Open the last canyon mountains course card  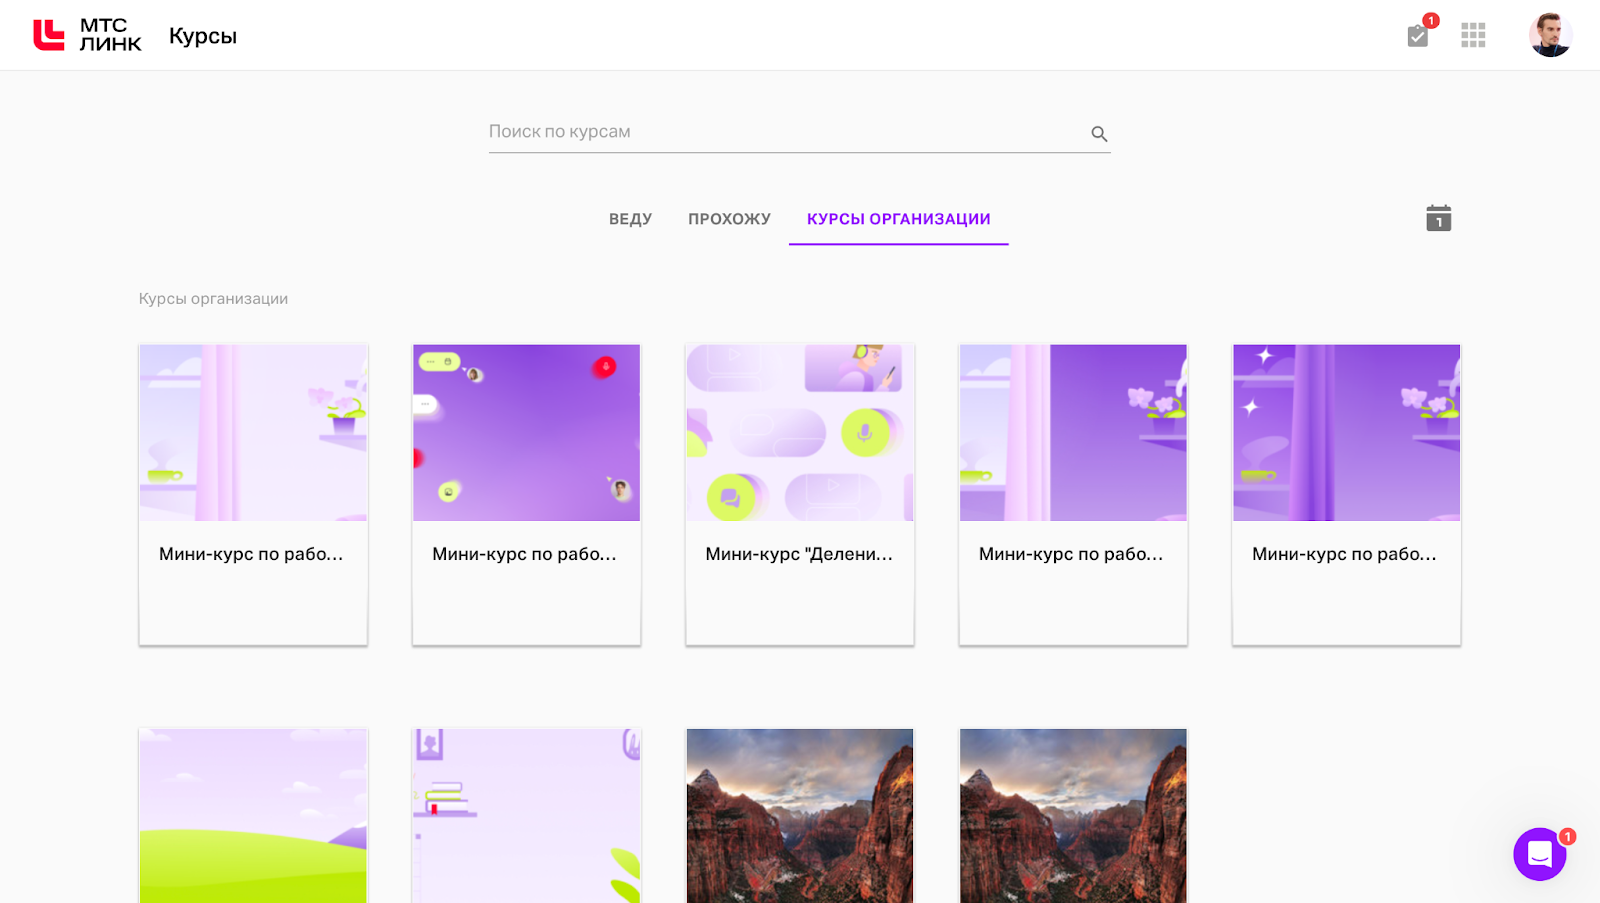coord(1073,815)
